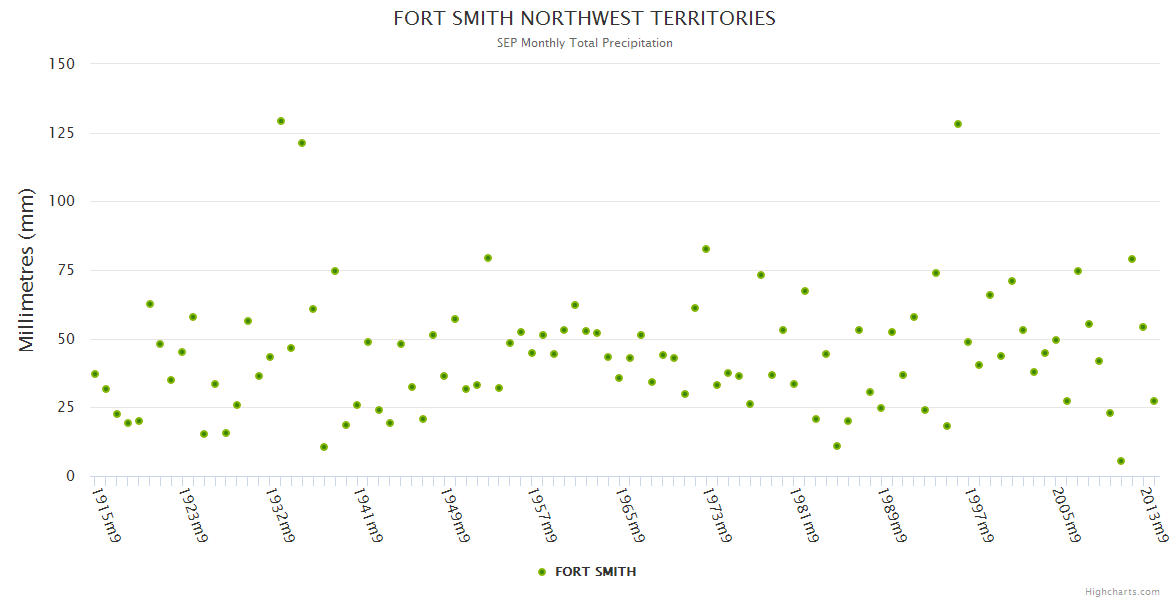The height and width of the screenshot is (600, 1170).
Task: Click the green marker icon in the legend
Action: pos(542,572)
